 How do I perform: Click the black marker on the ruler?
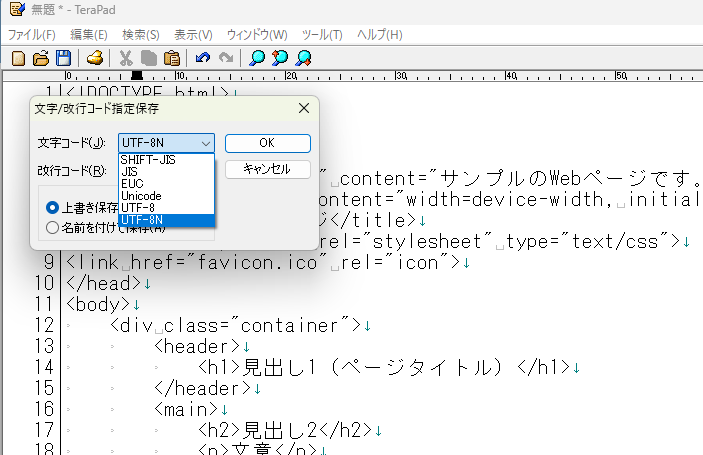[137, 75]
